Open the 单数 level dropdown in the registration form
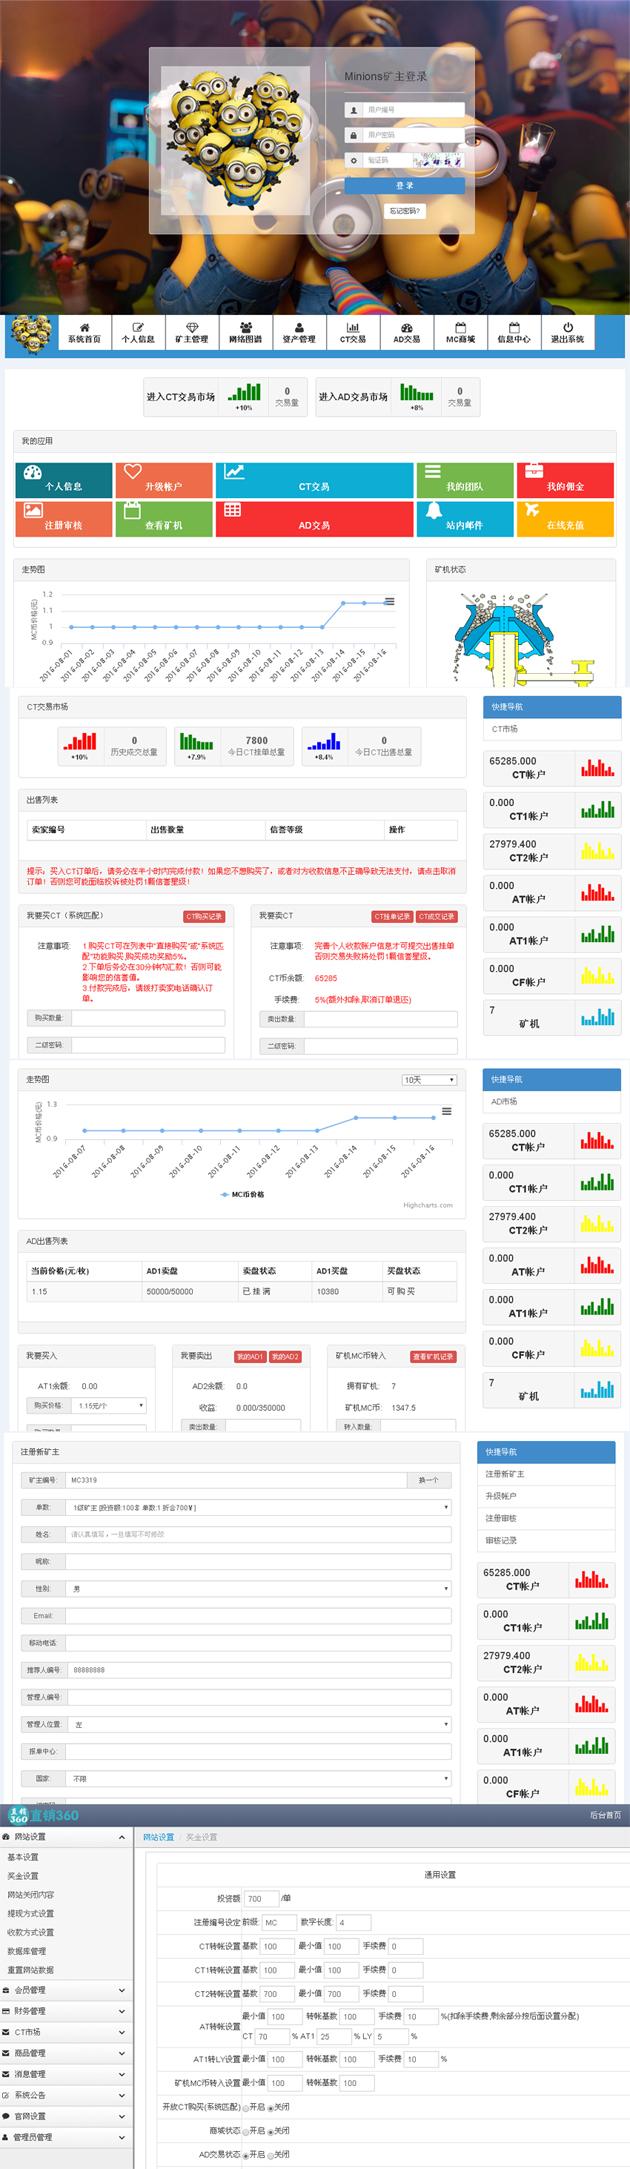 259,1507
